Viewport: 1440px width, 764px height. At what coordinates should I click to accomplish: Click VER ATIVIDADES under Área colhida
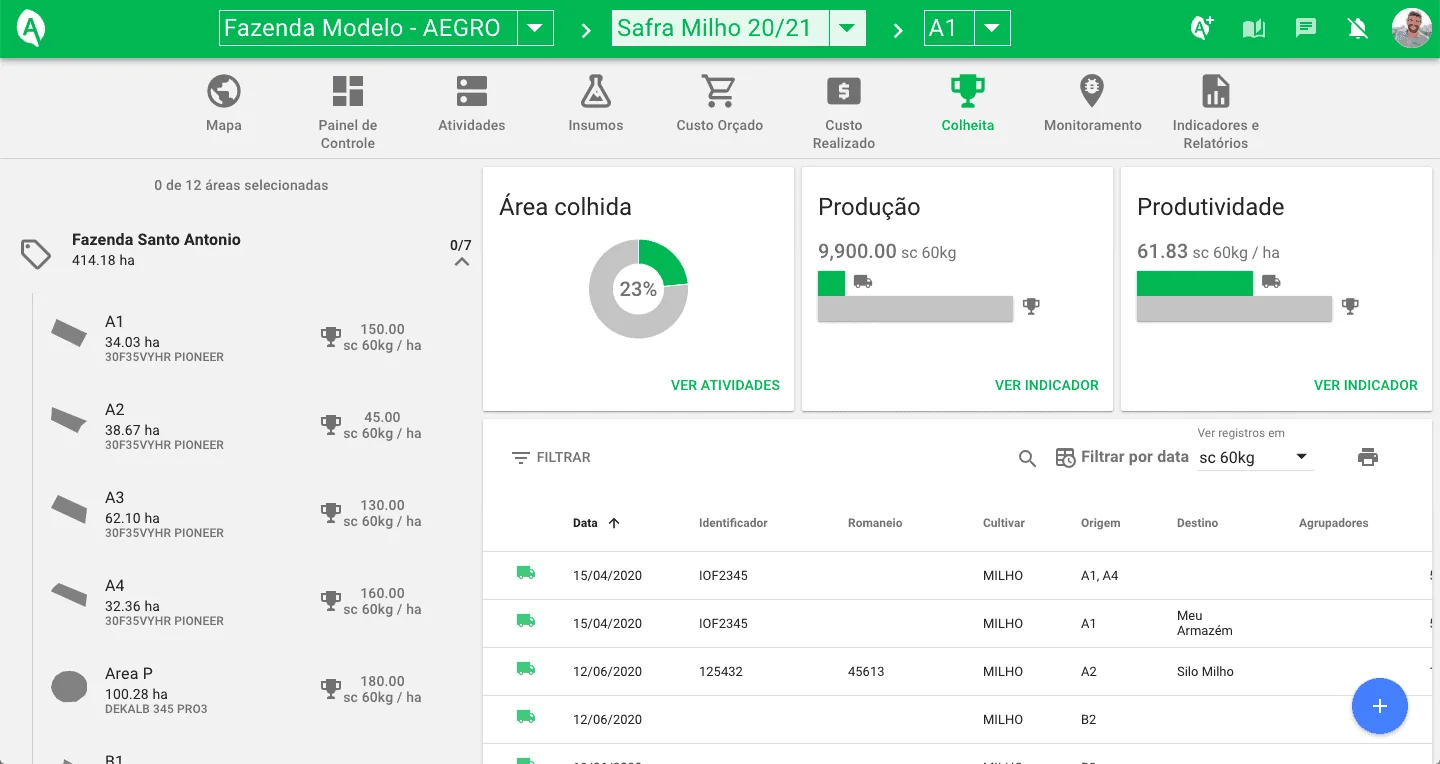[x=725, y=385]
